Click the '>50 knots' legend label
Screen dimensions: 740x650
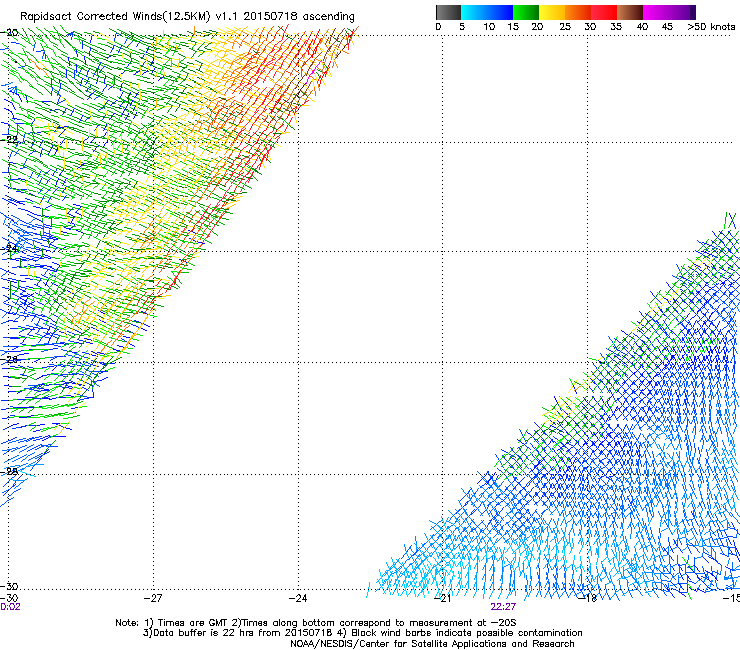coord(711,27)
